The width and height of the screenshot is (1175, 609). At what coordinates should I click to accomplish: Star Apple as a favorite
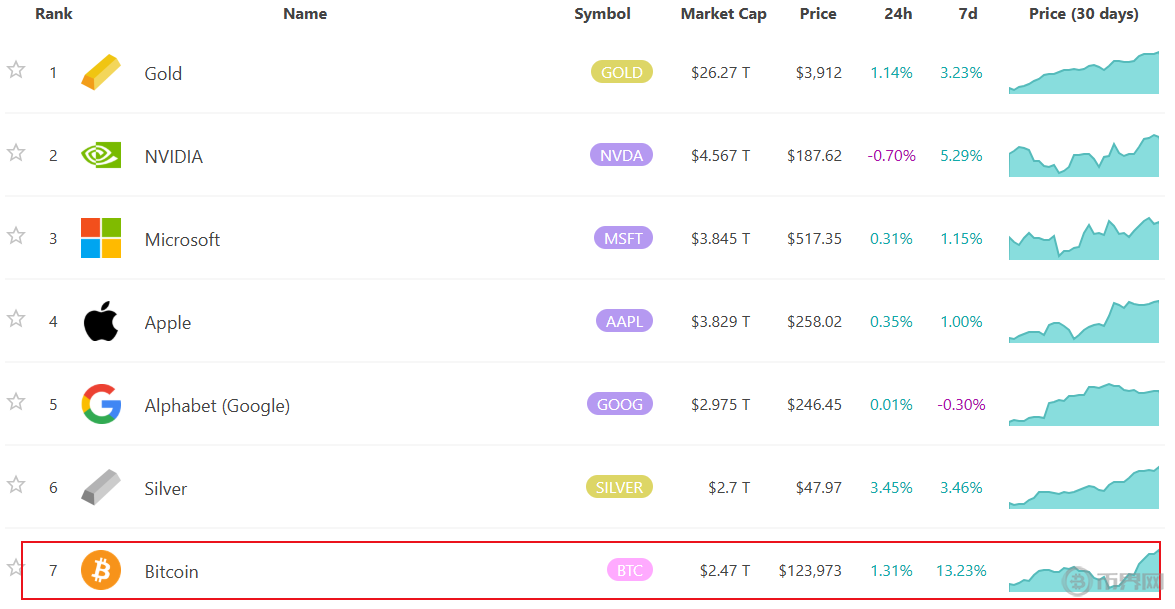tap(16, 319)
